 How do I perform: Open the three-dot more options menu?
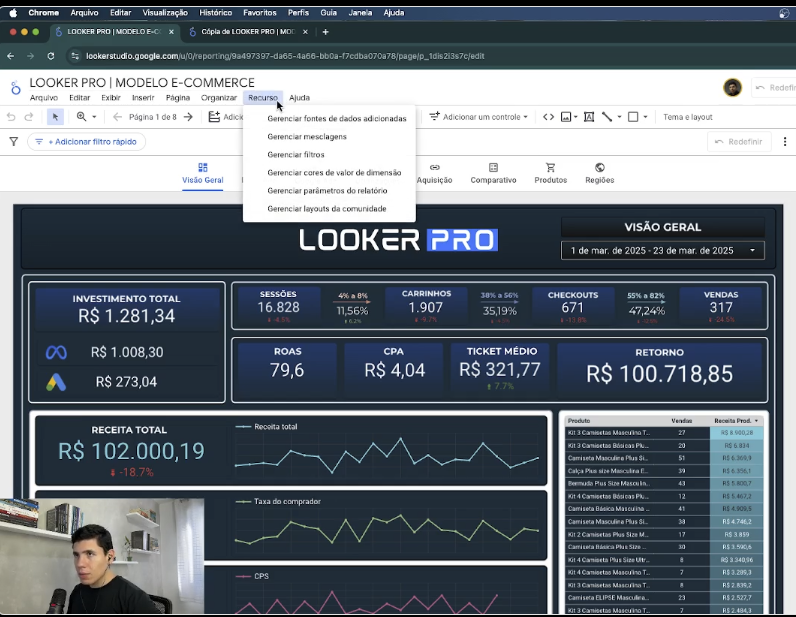coord(785,142)
